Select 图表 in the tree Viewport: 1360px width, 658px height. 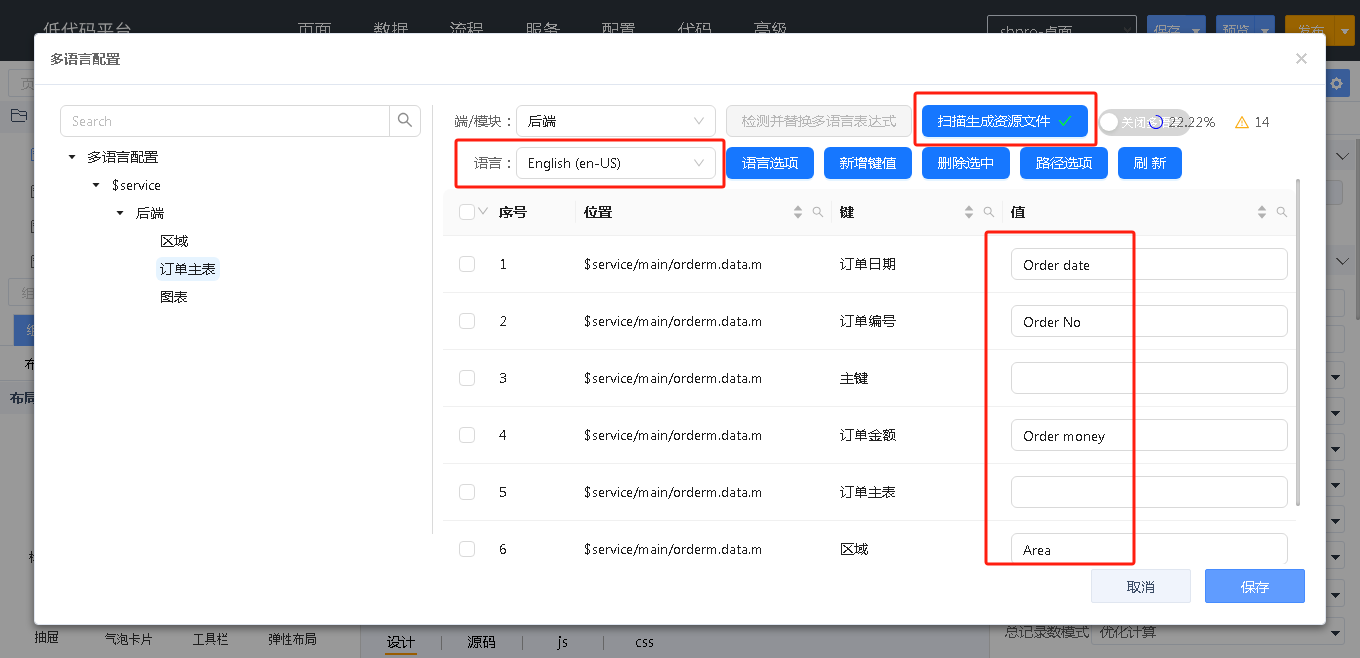click(174, 297)
